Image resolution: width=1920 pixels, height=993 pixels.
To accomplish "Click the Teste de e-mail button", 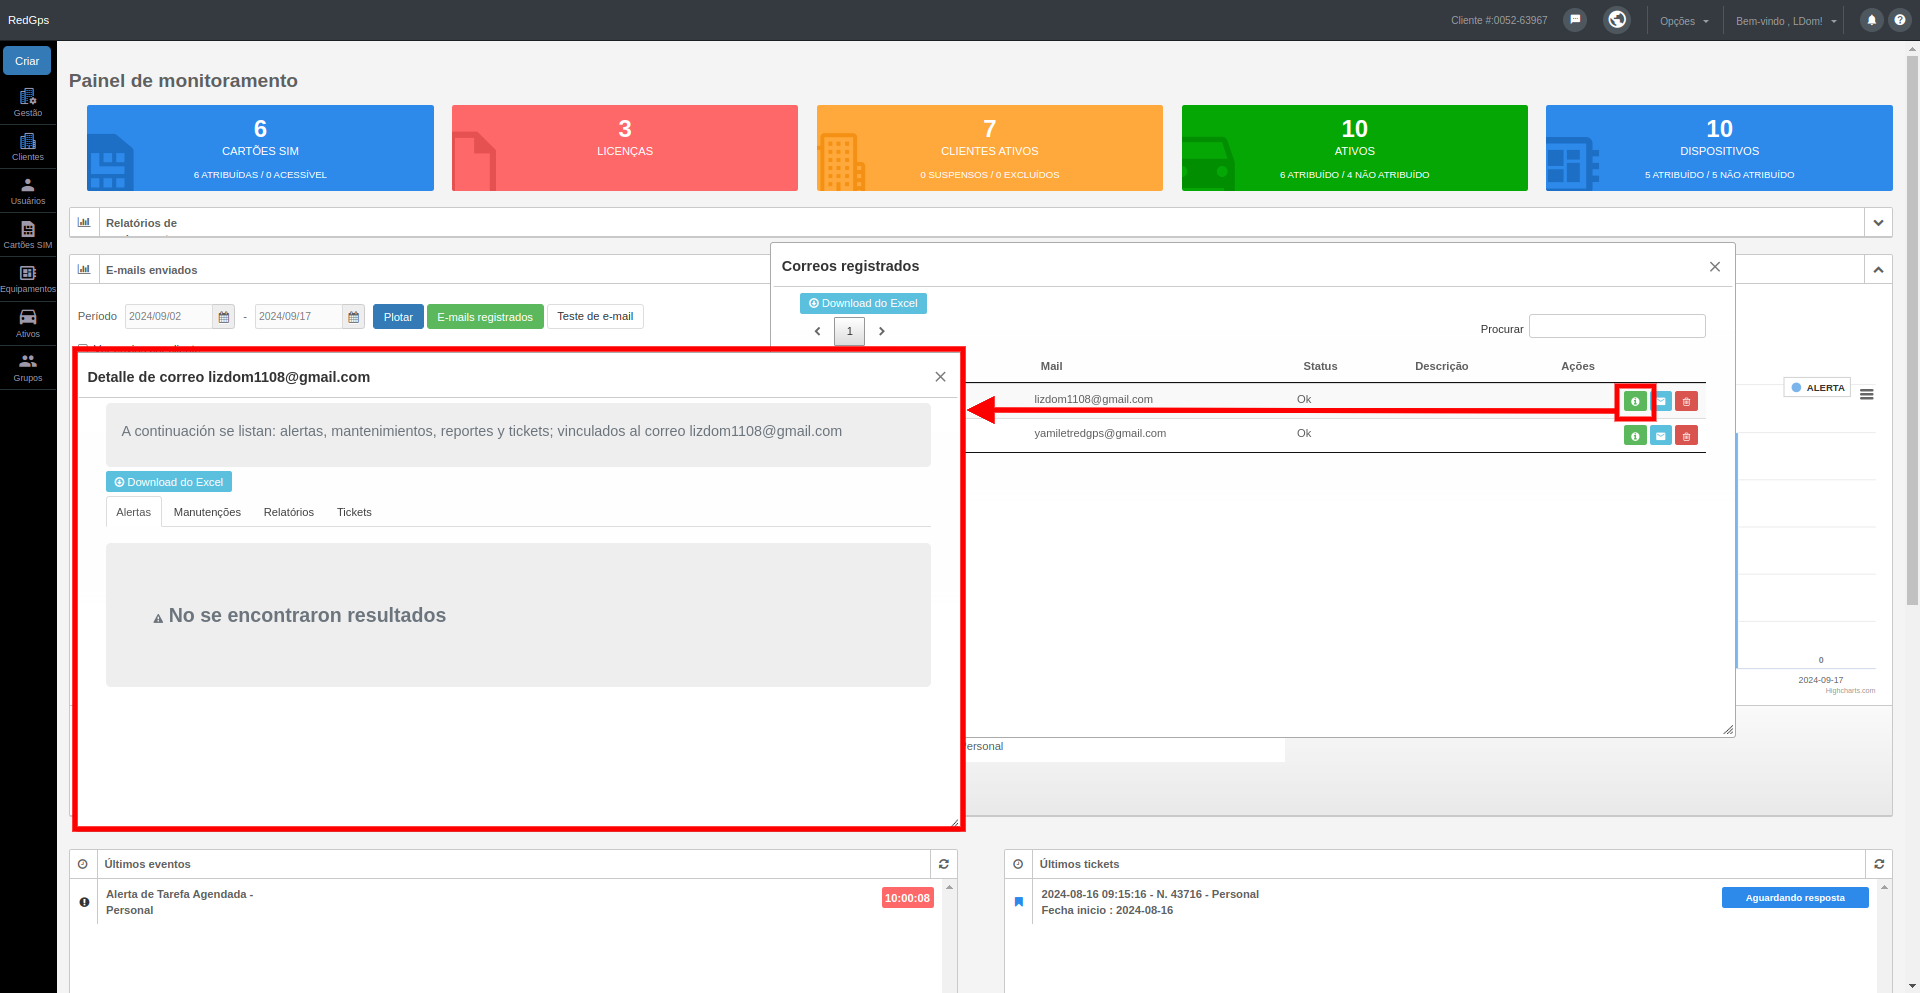I will tap(595, 317).
